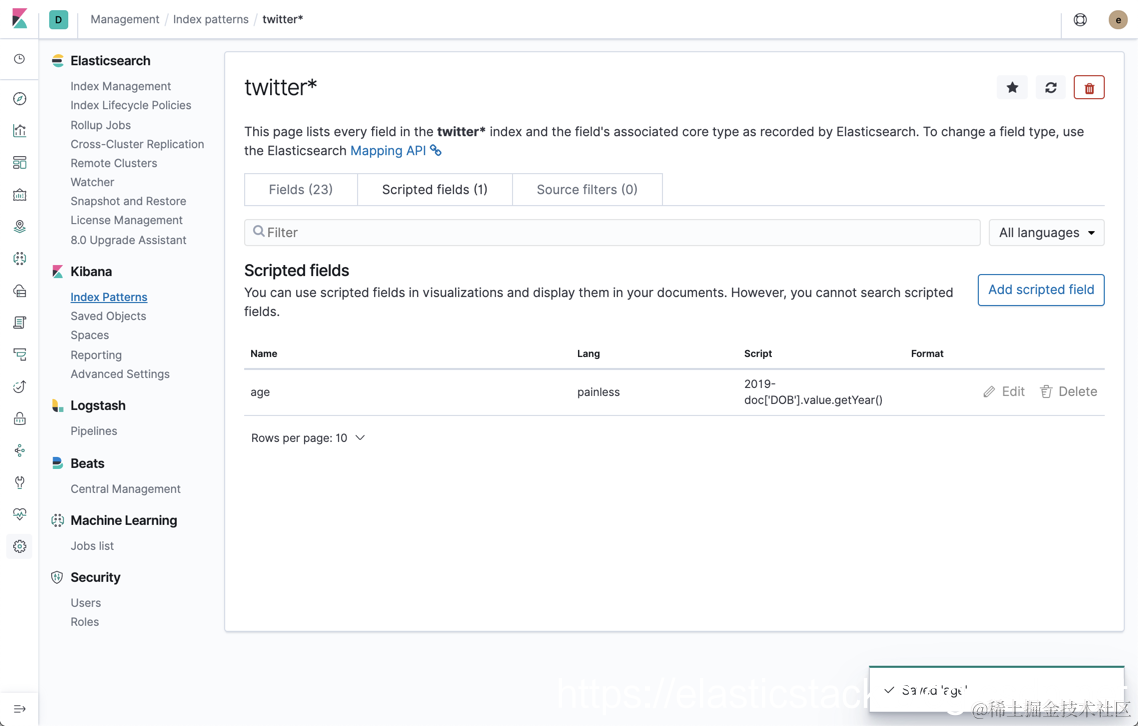The width and height of the screenshot is (1138, 726).
Task: Open Stack Monitoring heartbeat icon
Action: 20,514
